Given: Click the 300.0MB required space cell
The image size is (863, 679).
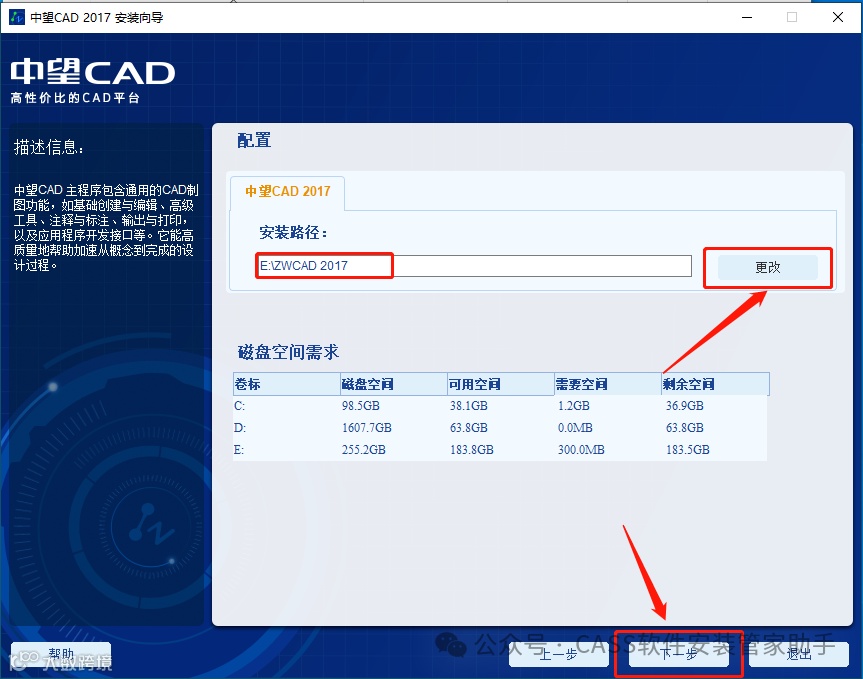Looking at the screenshot, I should coord(581,450).
